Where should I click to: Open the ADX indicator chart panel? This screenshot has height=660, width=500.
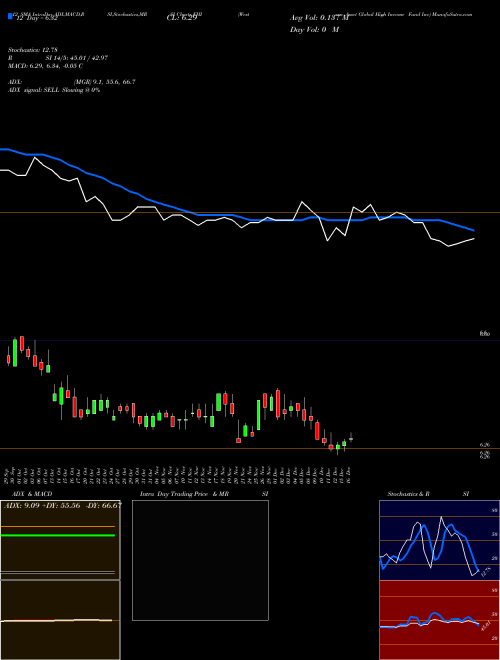click(60, 540)
